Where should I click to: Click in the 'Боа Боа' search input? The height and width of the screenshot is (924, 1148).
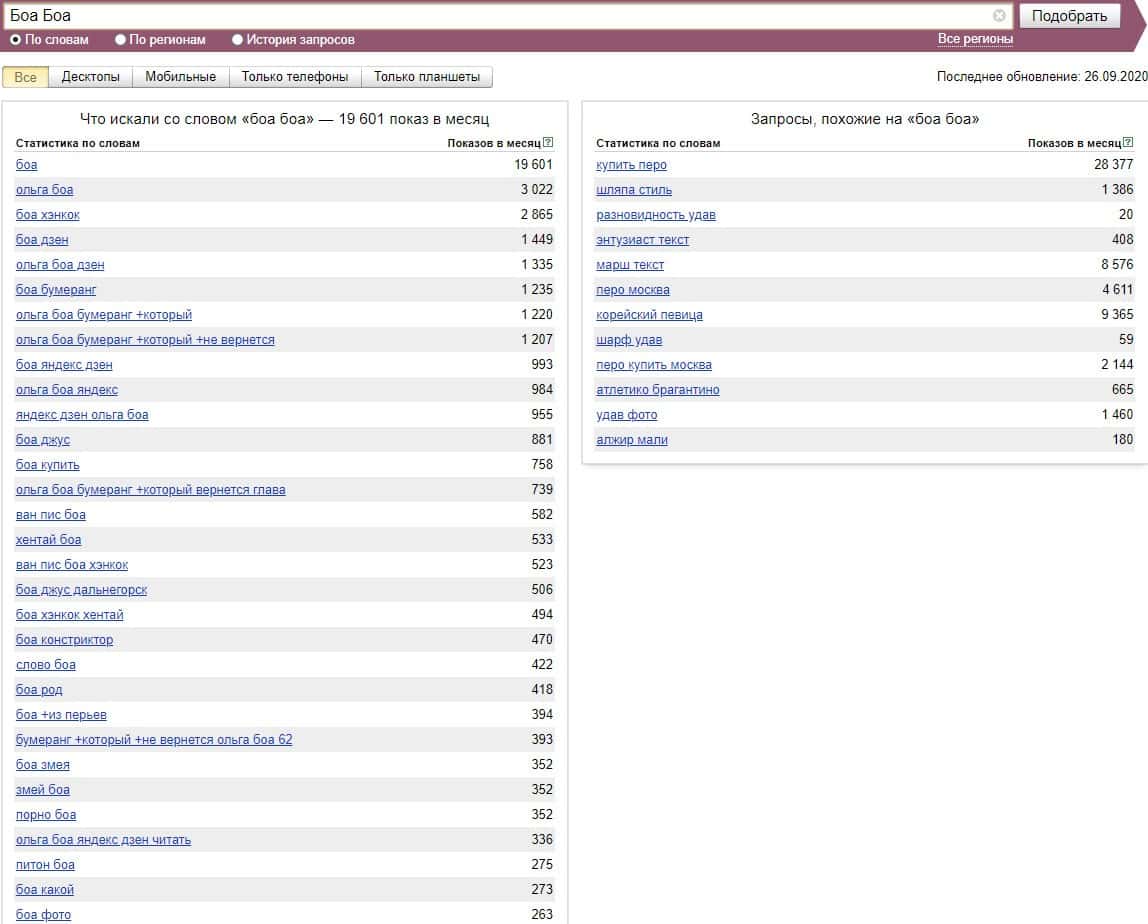[500, 16]
